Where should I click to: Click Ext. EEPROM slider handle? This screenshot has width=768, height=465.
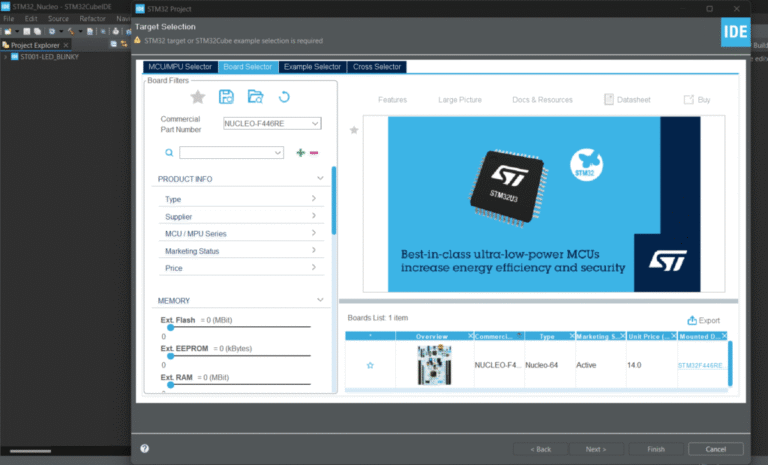(170, 356)
